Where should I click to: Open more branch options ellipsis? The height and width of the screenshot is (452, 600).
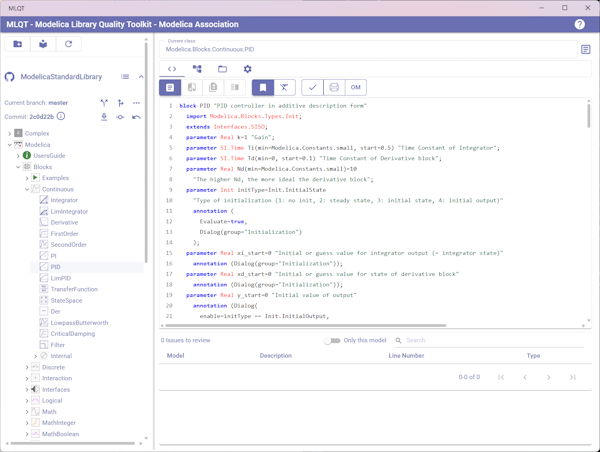(136, 103)
